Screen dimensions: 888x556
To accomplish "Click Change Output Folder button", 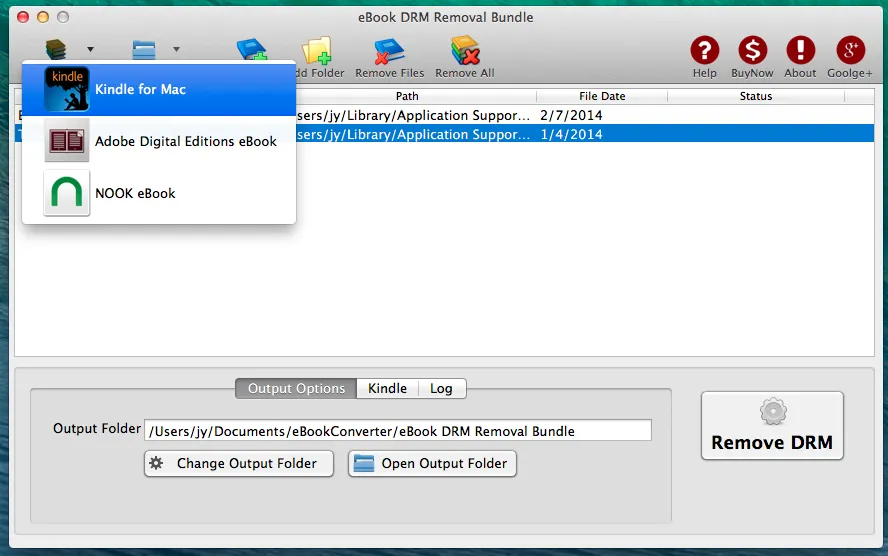I will click(239, 464).
